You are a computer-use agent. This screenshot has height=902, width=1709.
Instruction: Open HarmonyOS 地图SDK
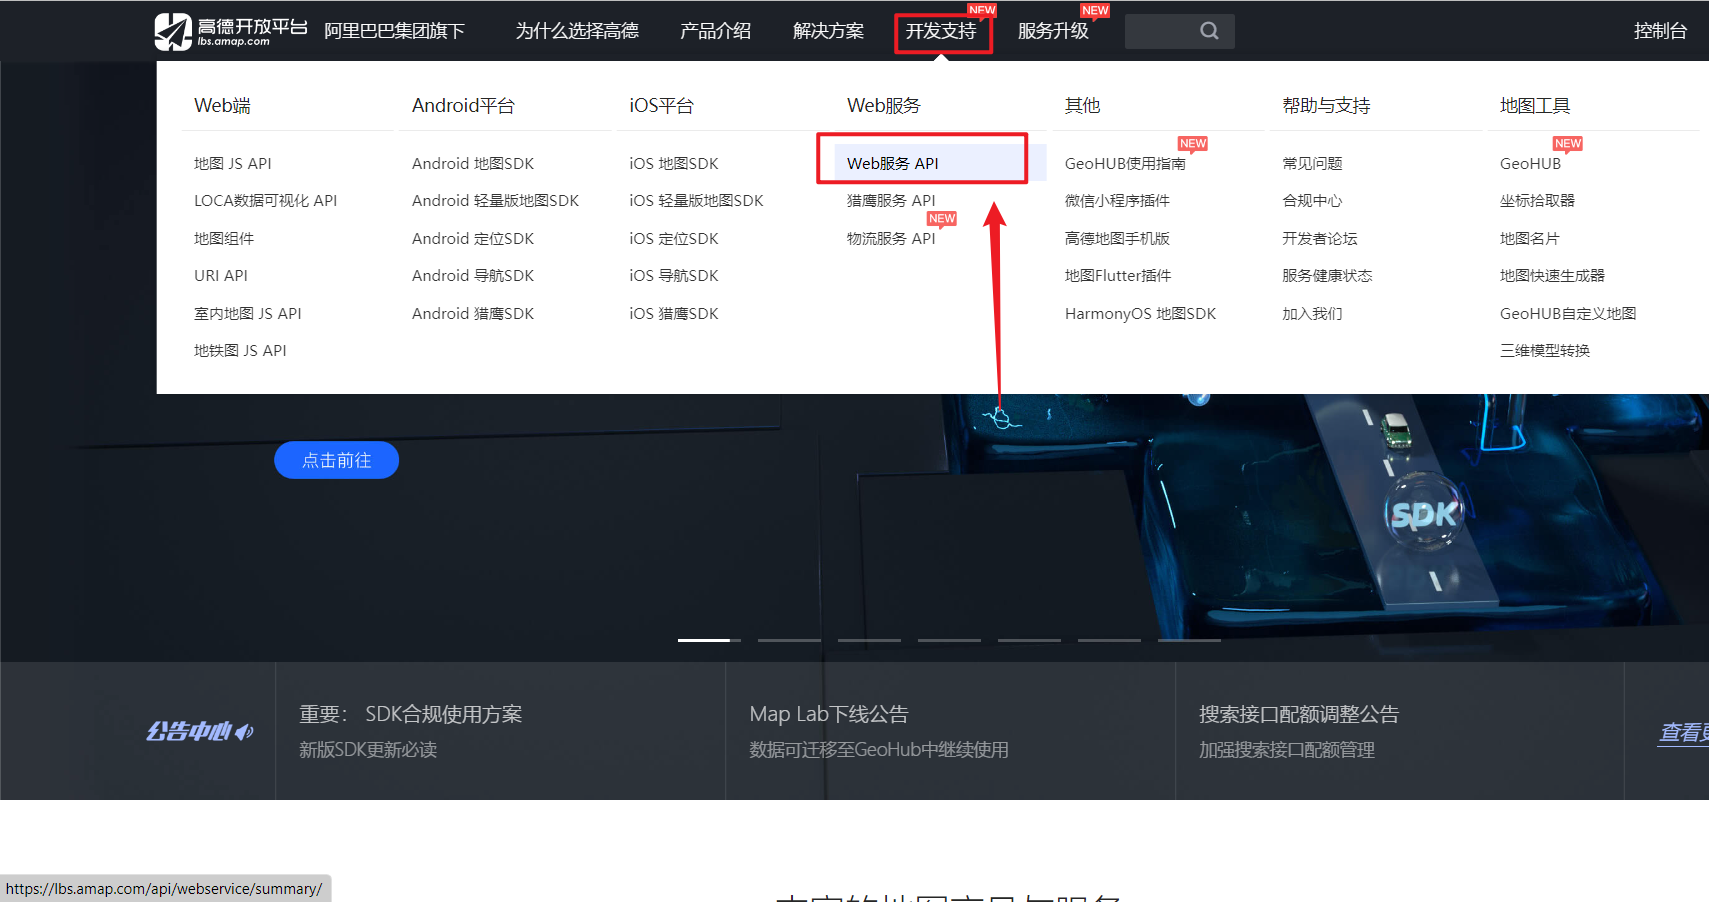pyautogui.click(x=1140, y=313)
